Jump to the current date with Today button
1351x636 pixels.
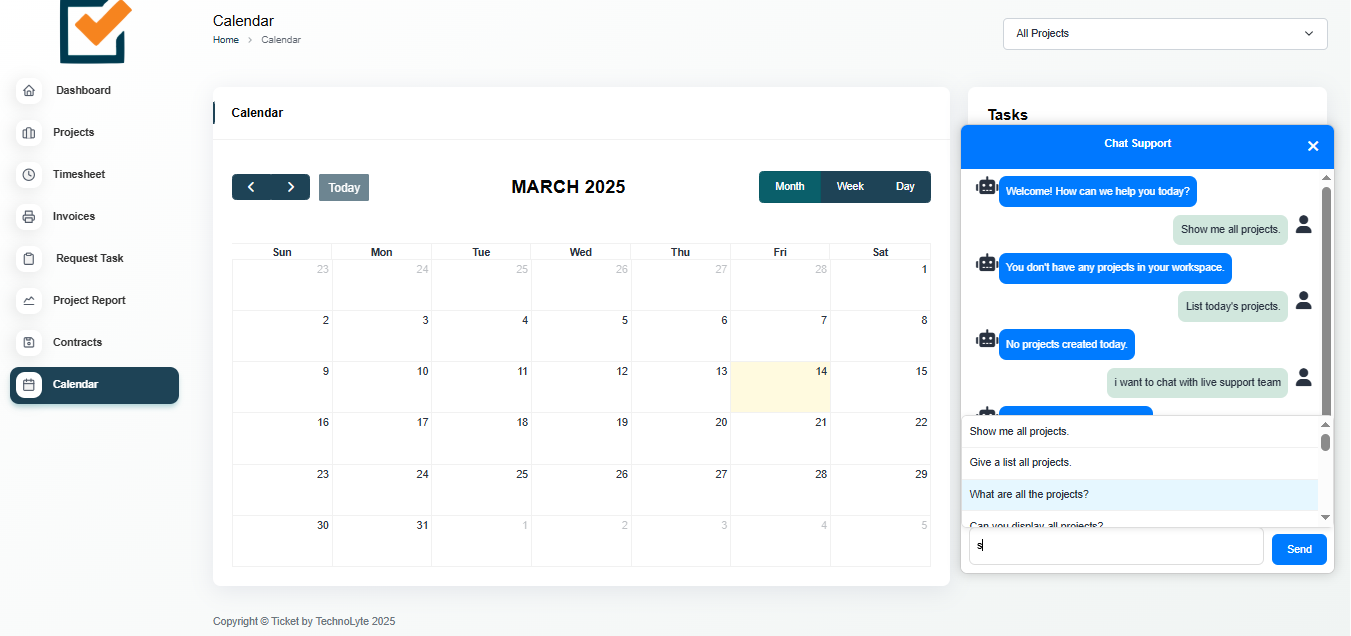(344, 188)
